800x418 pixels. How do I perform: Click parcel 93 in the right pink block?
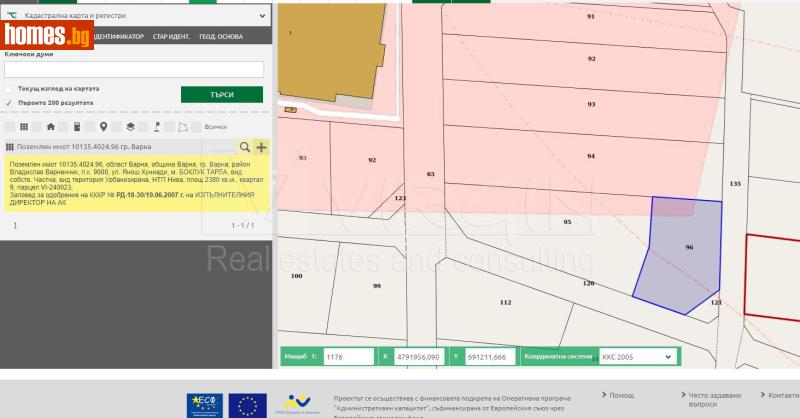[591, 104]
